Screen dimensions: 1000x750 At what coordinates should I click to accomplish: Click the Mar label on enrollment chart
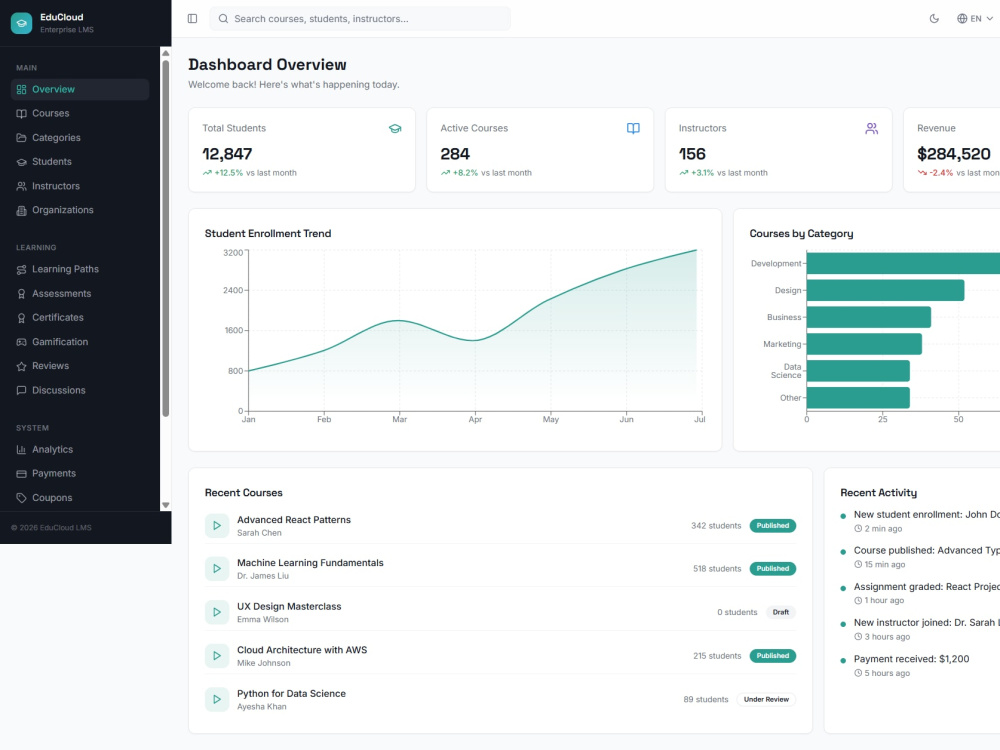tap(399, 419)
